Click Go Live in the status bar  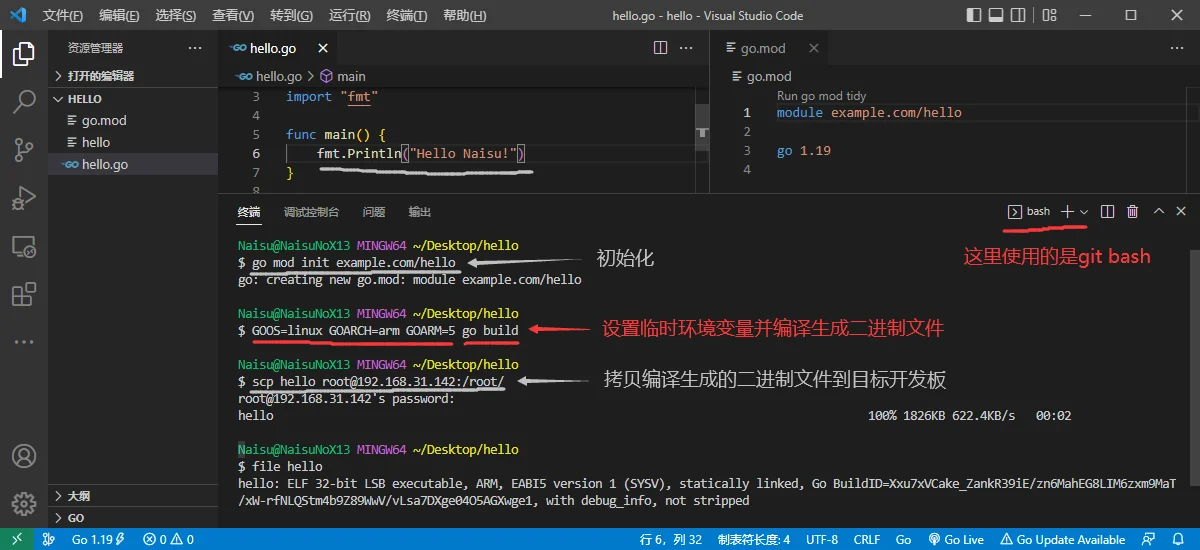click(956, 540)
